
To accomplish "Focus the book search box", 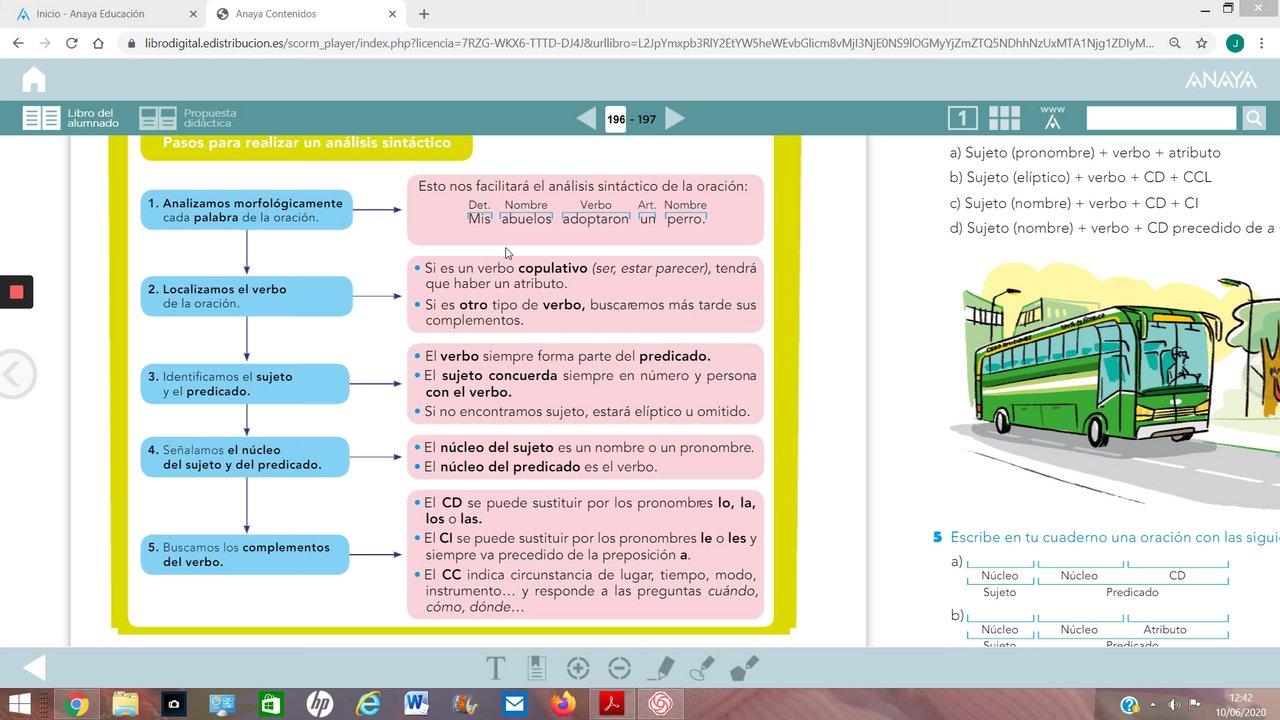I will [x=1161, y=119].
